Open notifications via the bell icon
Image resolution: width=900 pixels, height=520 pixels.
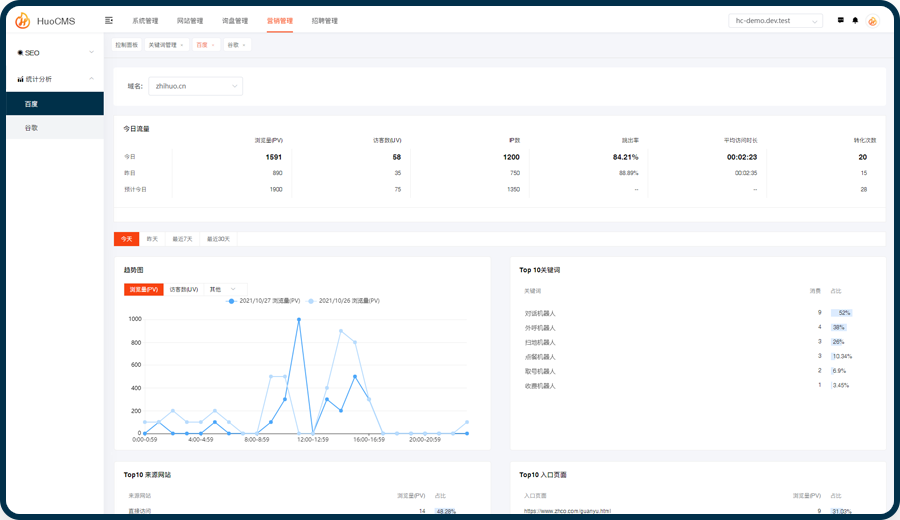855,20
